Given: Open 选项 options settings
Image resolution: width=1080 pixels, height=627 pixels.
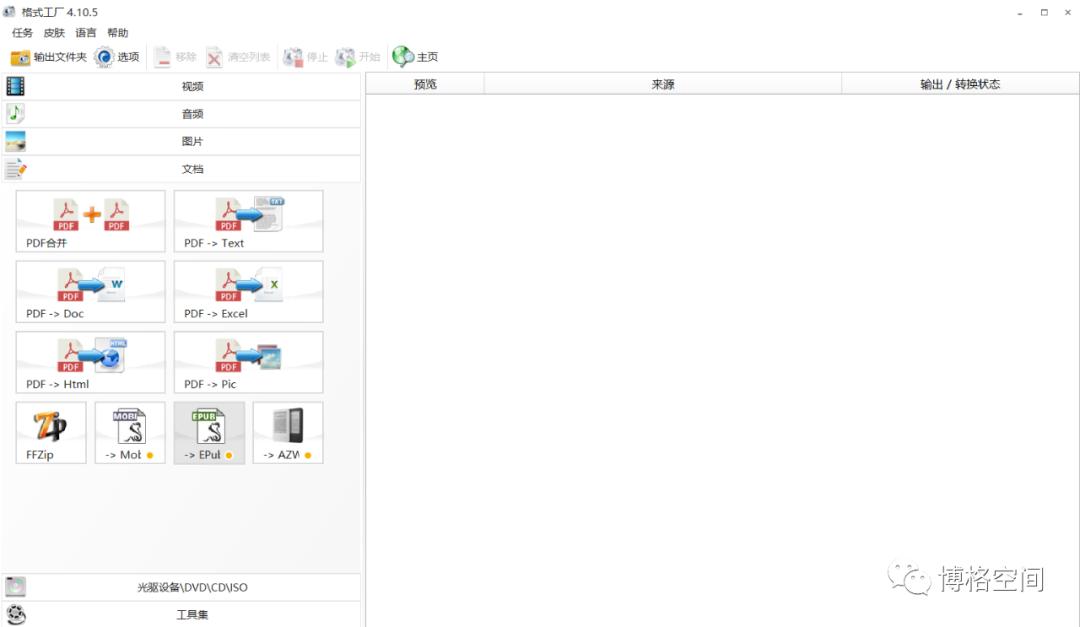Looking at the screenshot, I should click(x=117, y=57).
